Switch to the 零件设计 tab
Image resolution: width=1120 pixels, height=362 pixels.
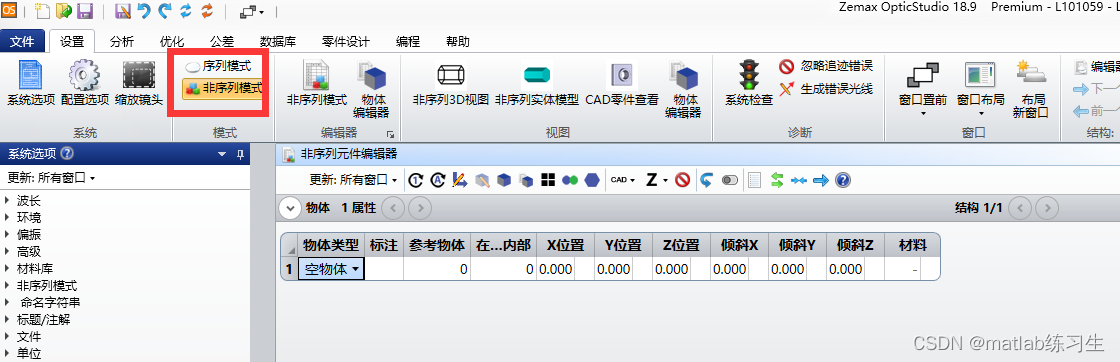tap(346, 41)
